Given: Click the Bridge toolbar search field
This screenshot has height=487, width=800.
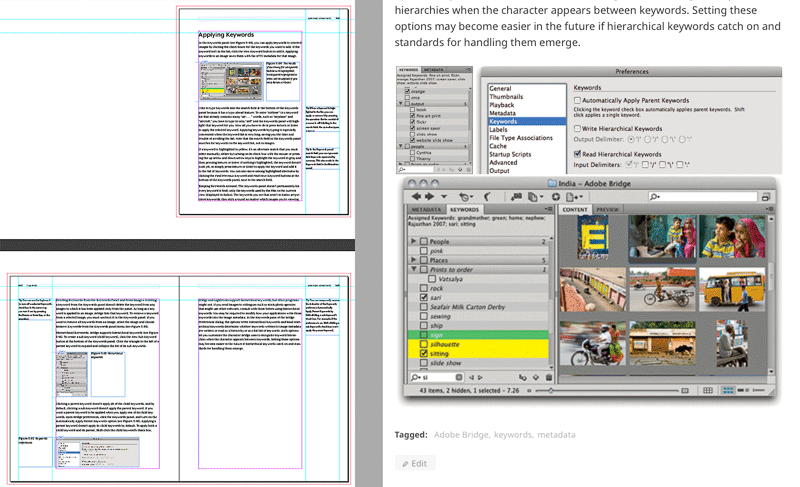Looking at the screenshot, I should 703,196.
